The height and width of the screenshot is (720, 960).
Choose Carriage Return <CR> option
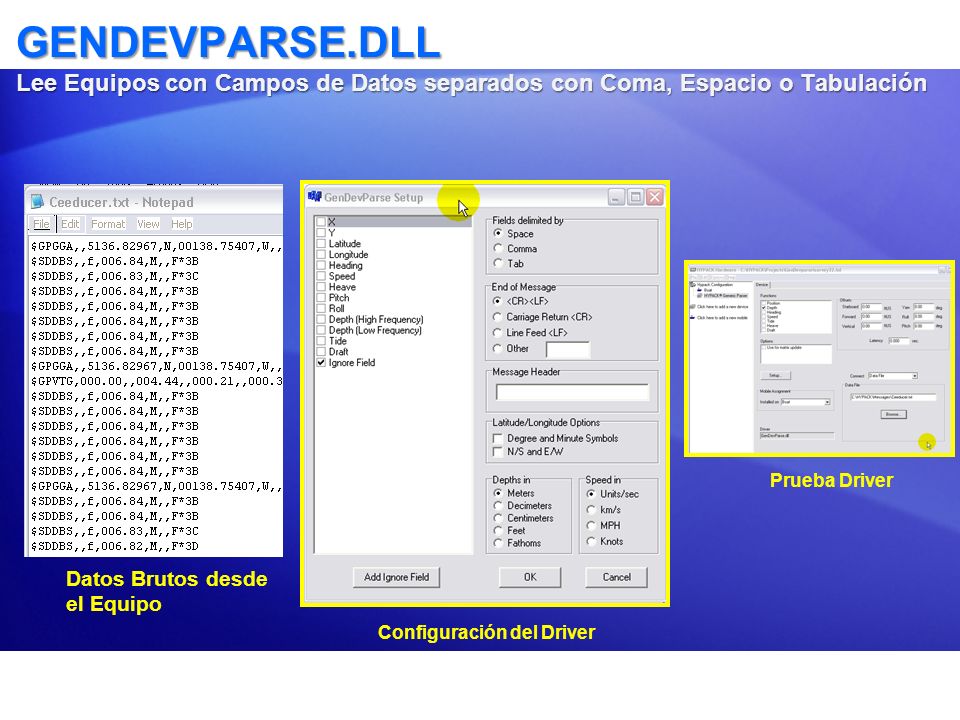pyautogui.click(x=498, y=317)
